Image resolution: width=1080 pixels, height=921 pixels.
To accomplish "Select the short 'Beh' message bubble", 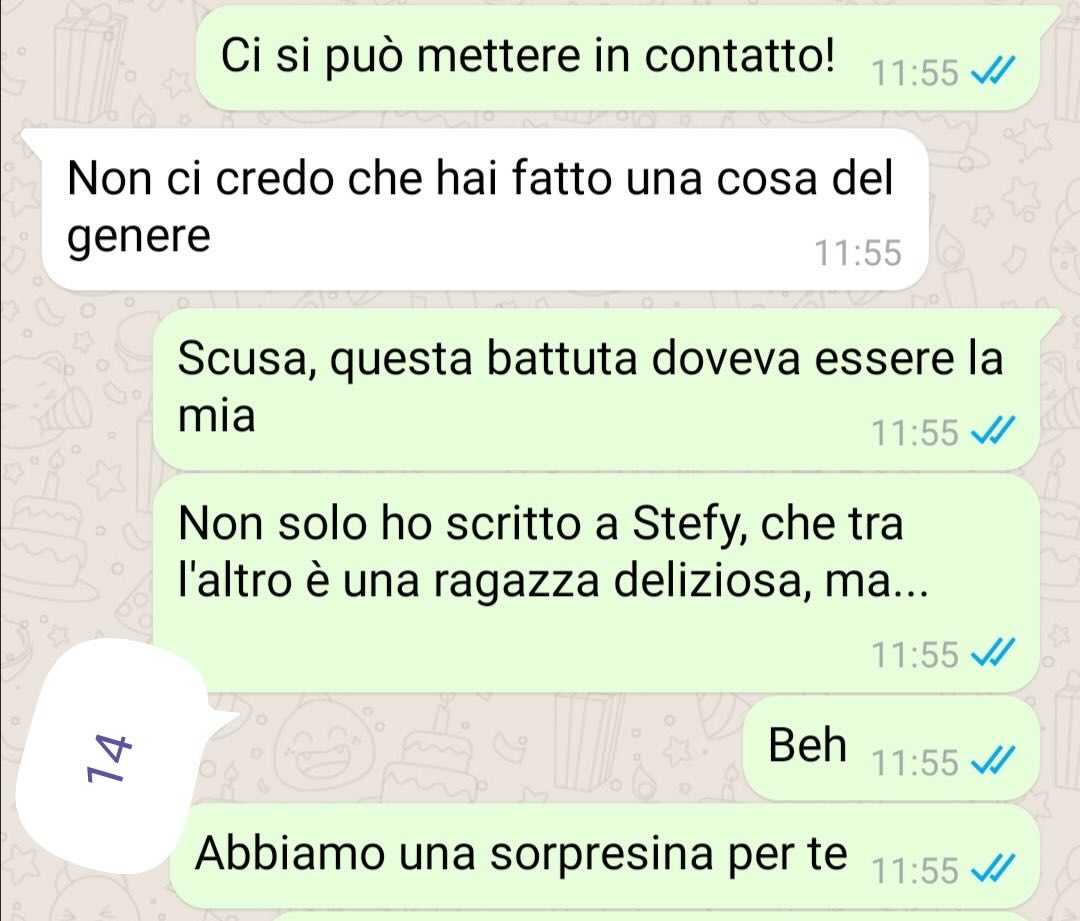I will coord(891,748).
